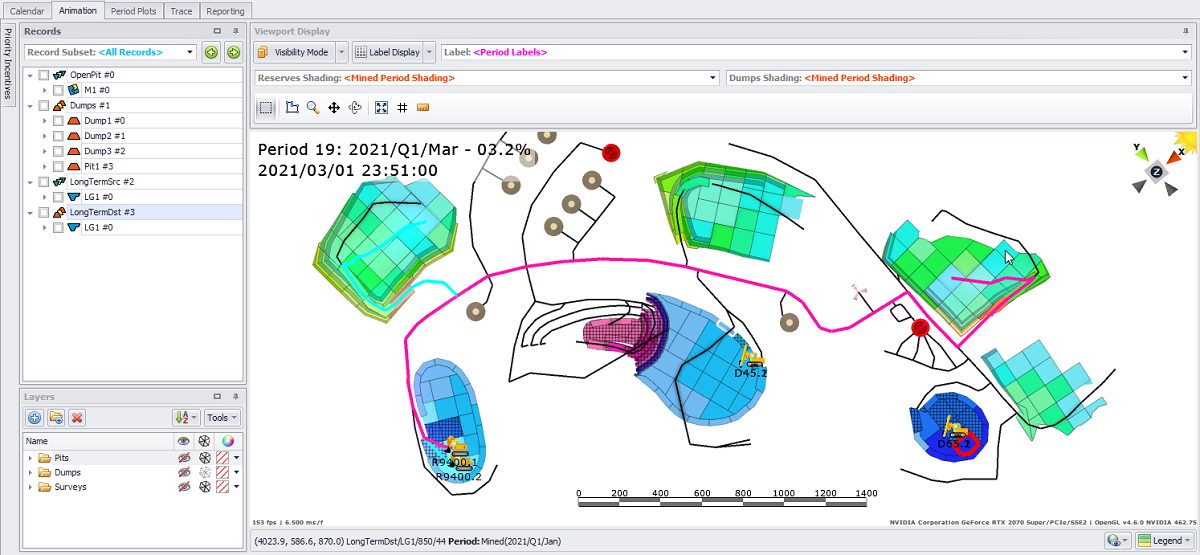The height and width of the screenshot is (555, 1200).
Task: Toggle the grid hash icon
Action: click(402, 108)
